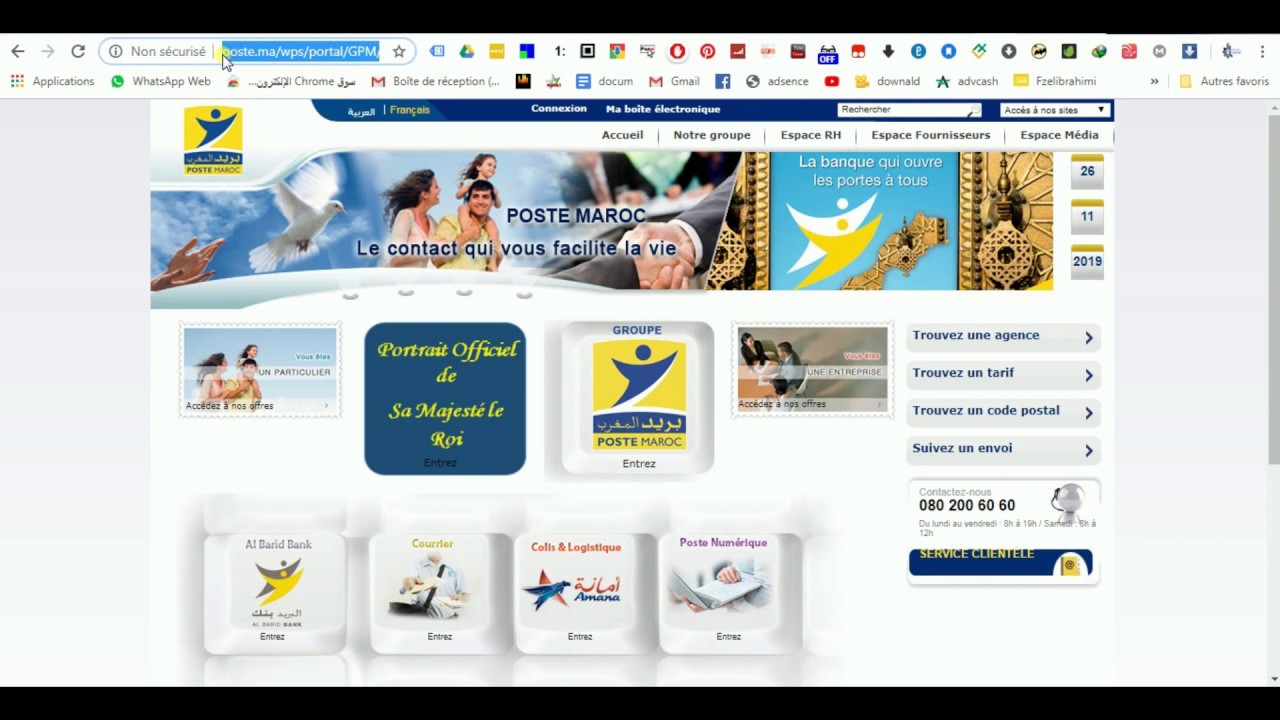Click the scrollbar down arrow
Screen dimensions: 1280x720
[1273, 679]
